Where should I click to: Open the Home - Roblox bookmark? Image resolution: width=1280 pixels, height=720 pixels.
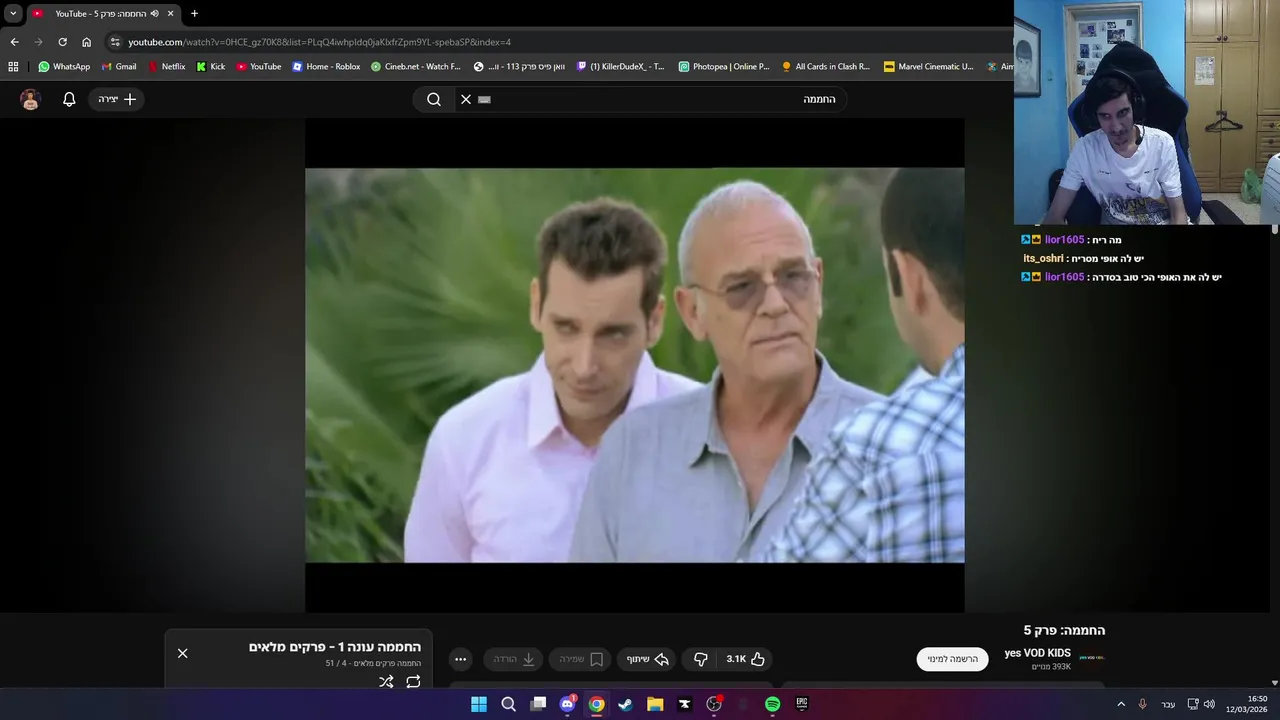(x=326, y=67)
